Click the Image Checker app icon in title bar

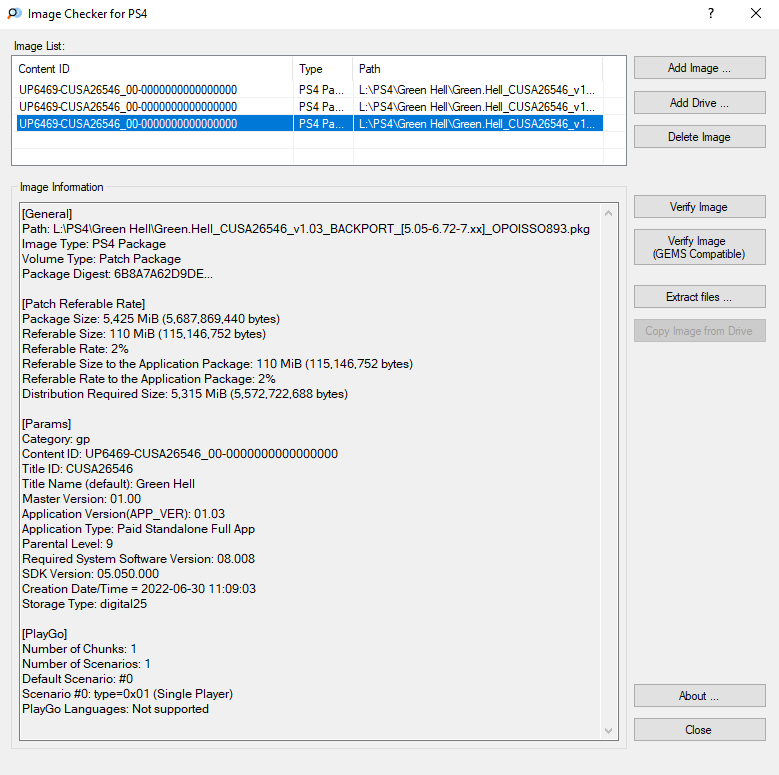[14, 13]
